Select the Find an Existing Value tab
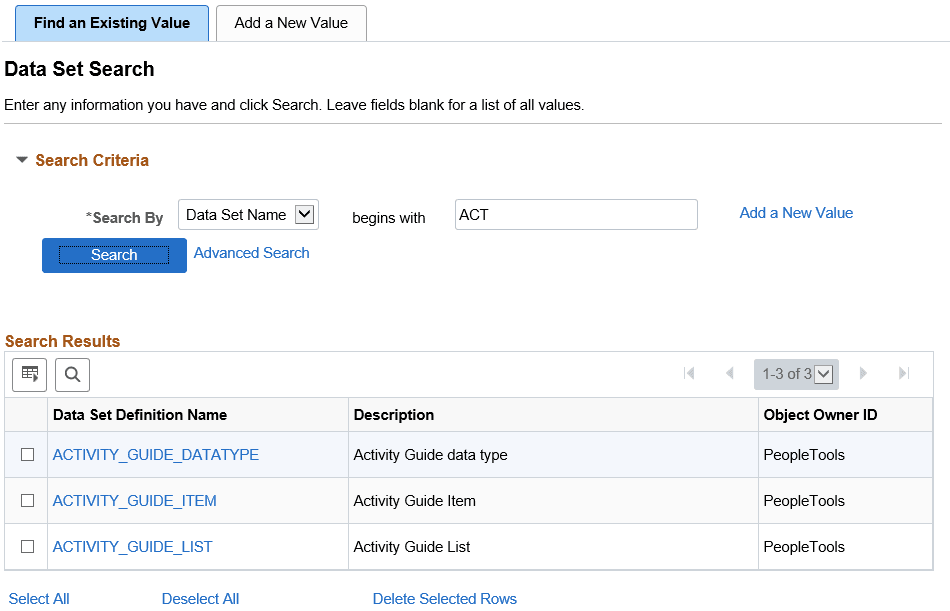 coord(111,22)
